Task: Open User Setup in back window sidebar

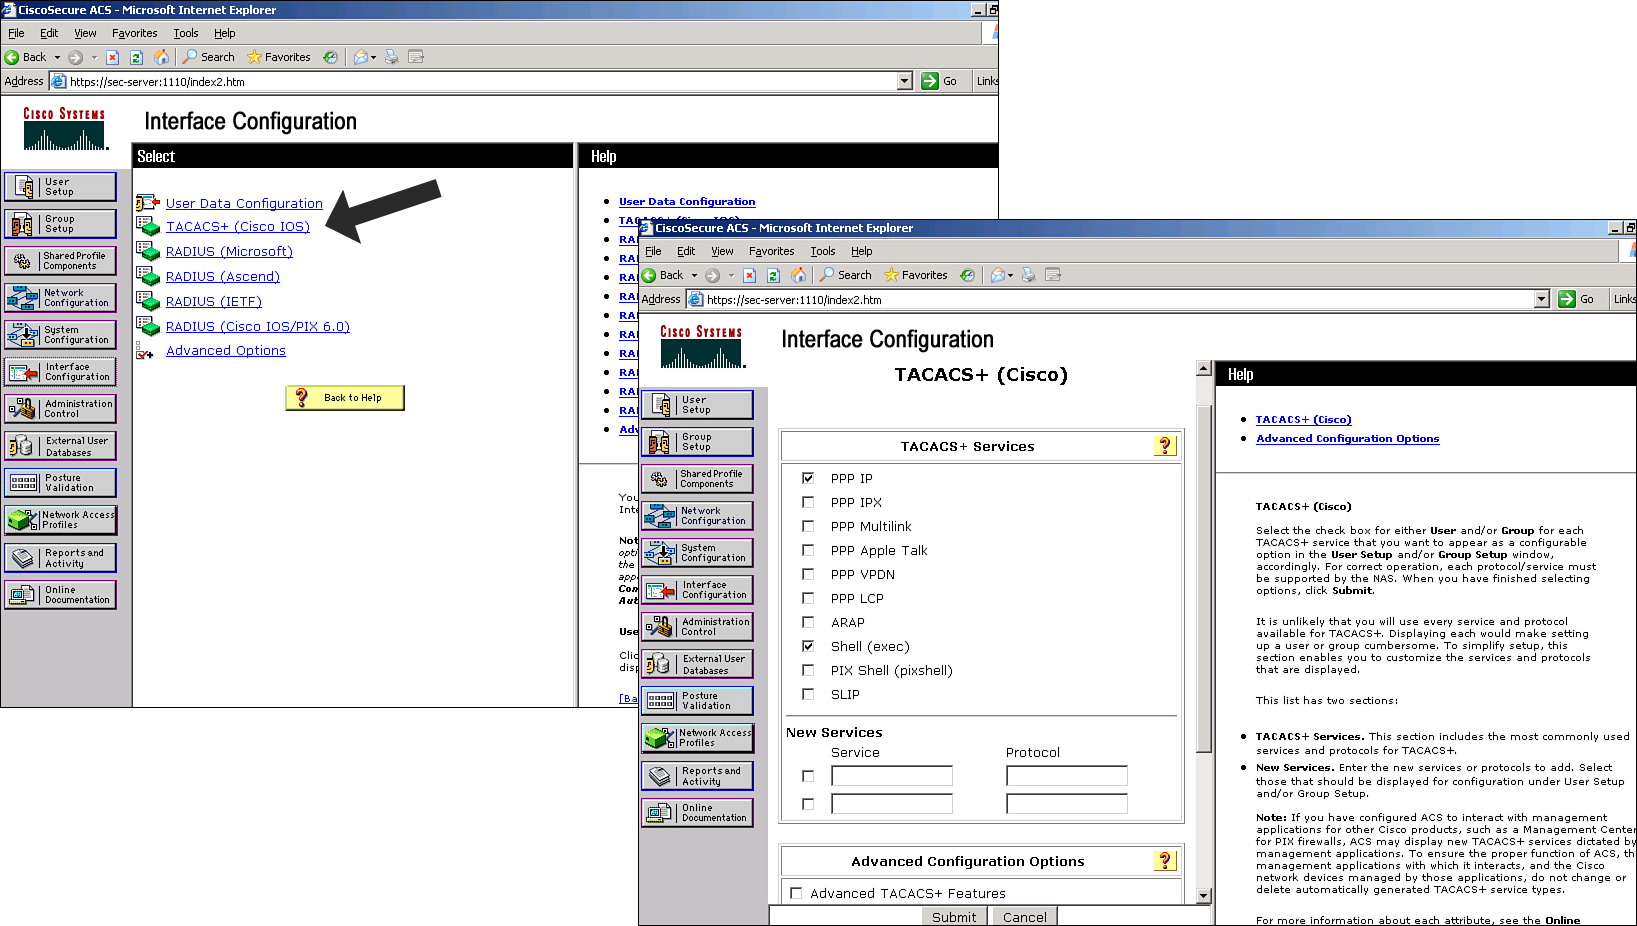Action: [60, 187]
